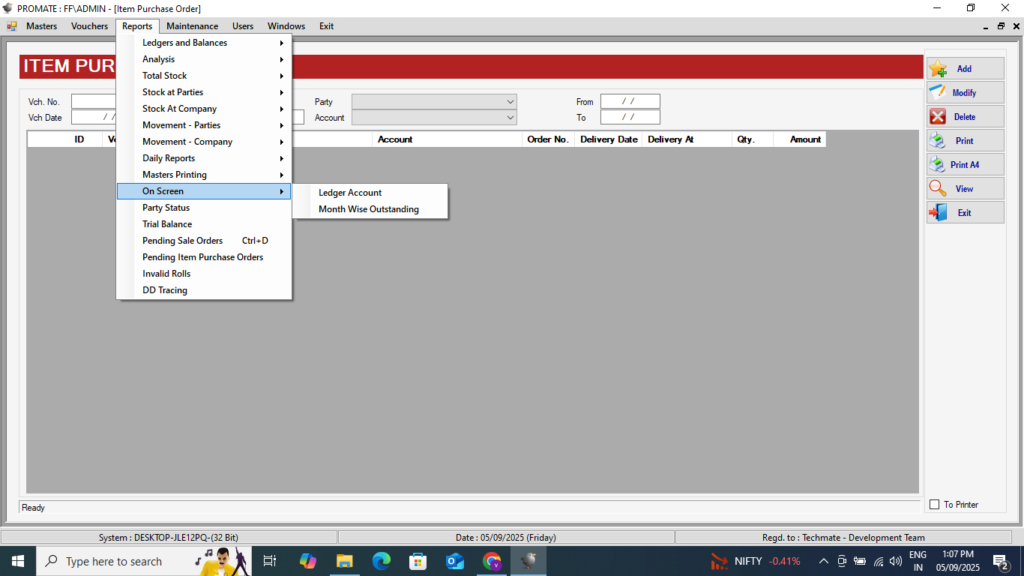Viewport: 1024px width, 576px height.
Task: Click the Modify pencil icon
Action: tap(938, 93)
